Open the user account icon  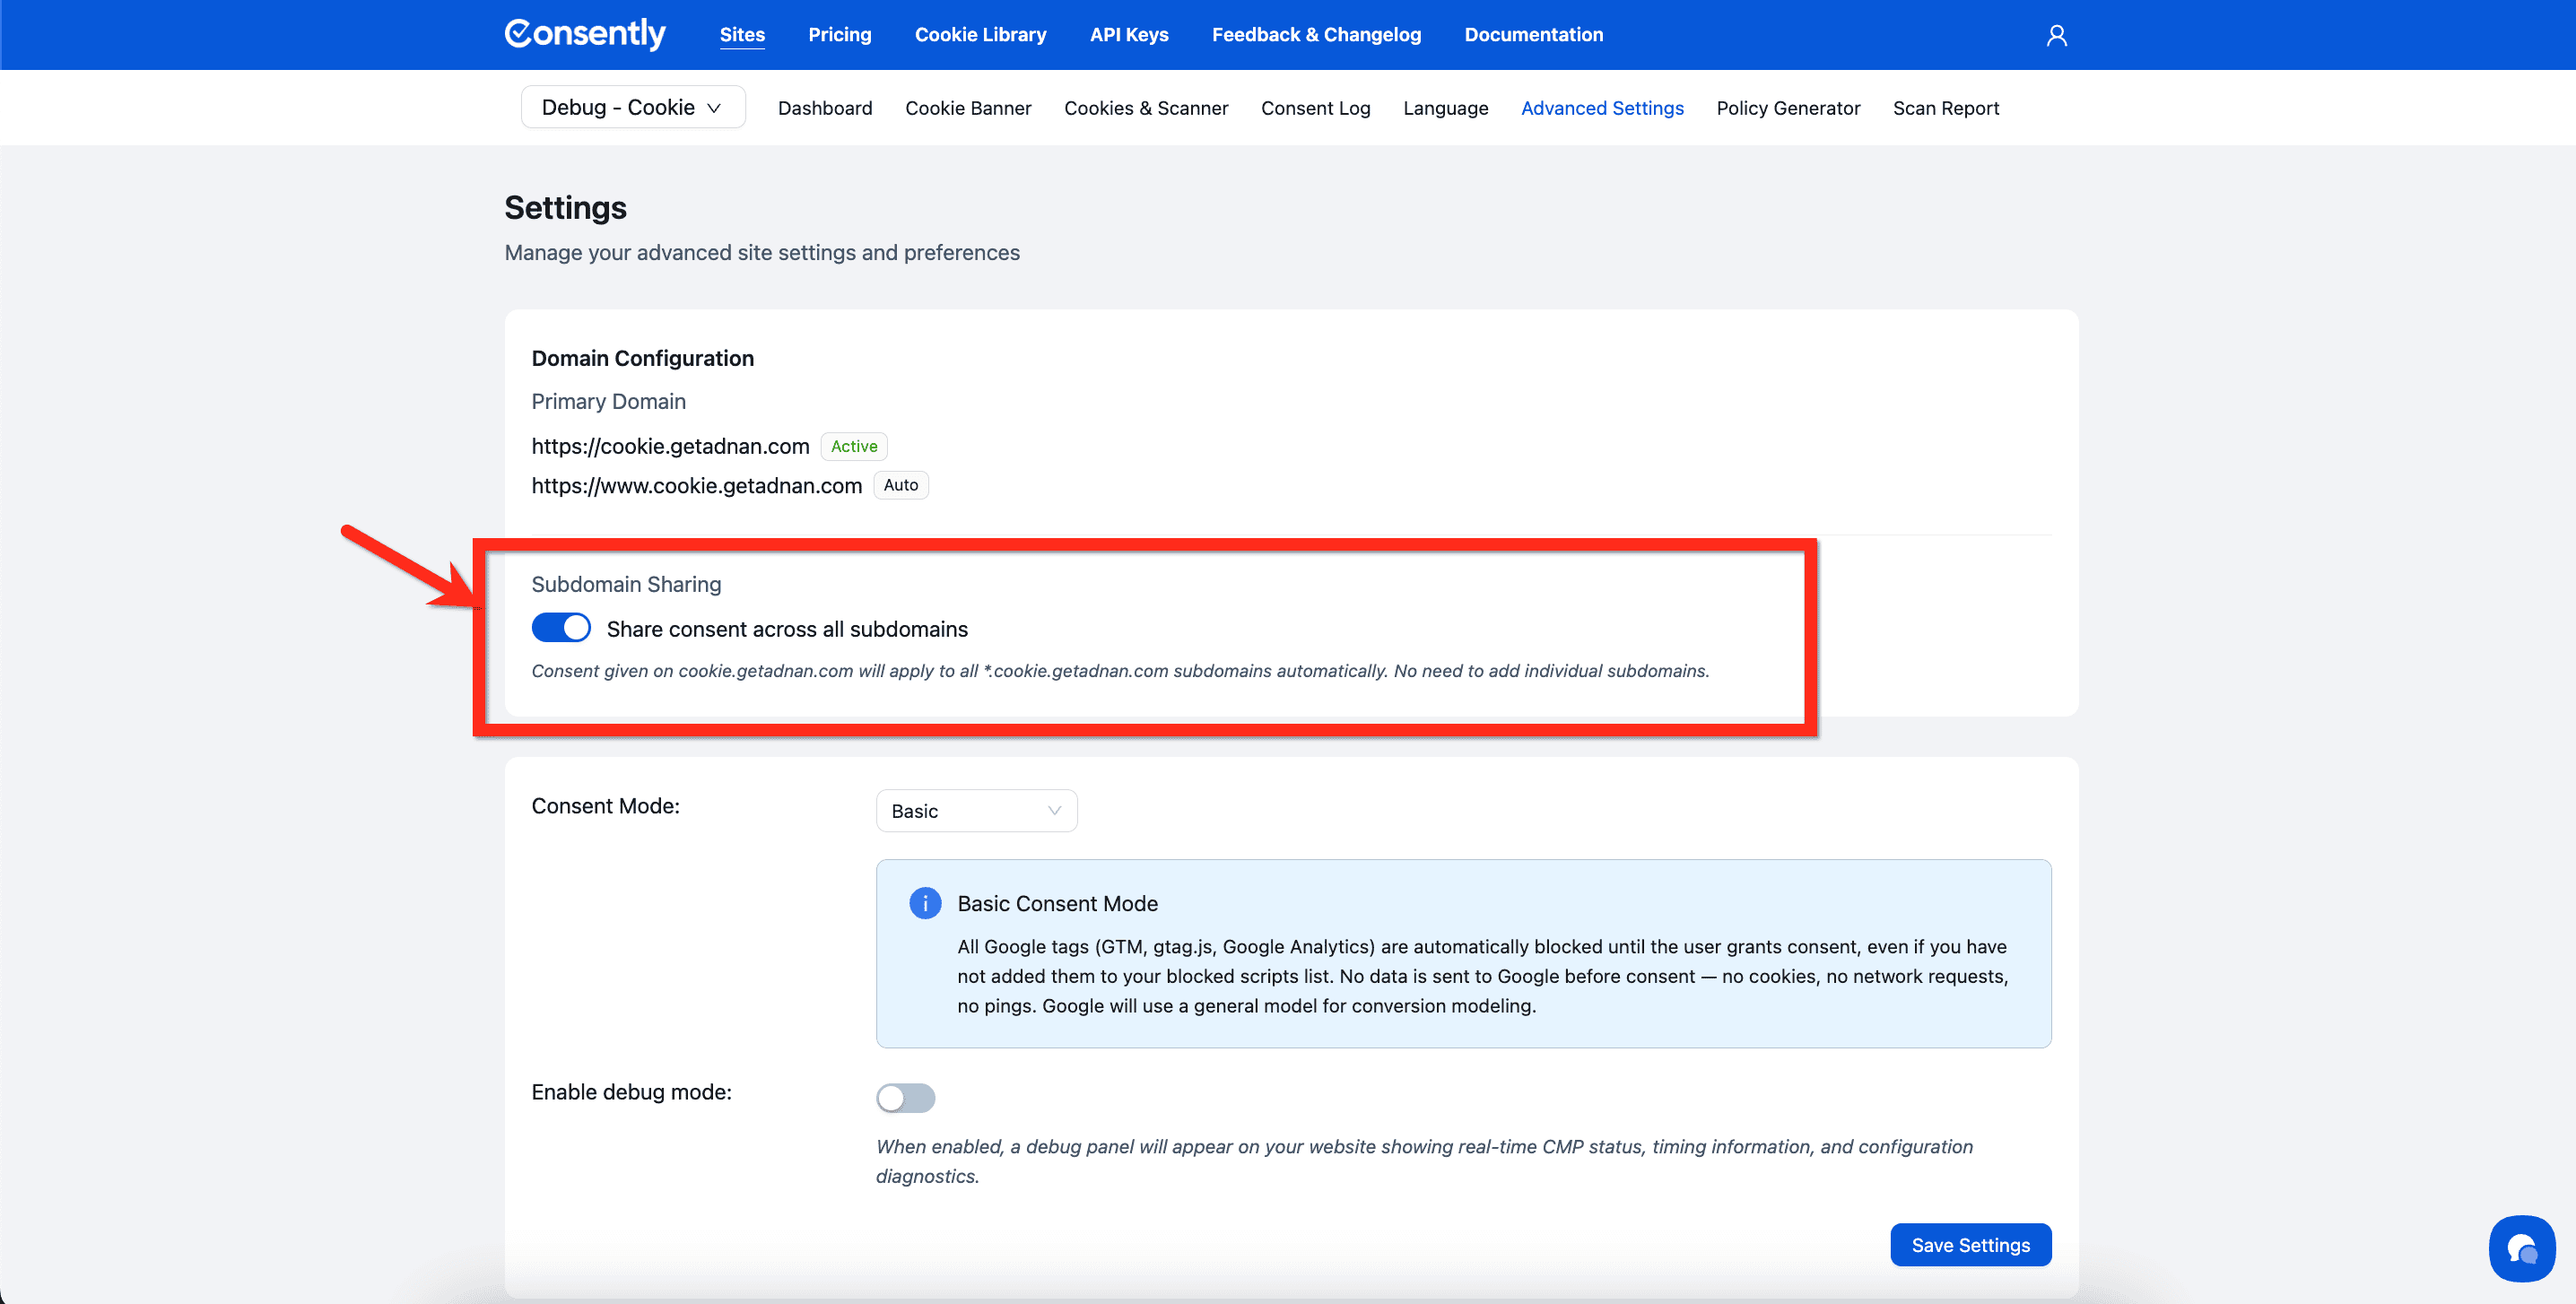(x=2056, y=35)
